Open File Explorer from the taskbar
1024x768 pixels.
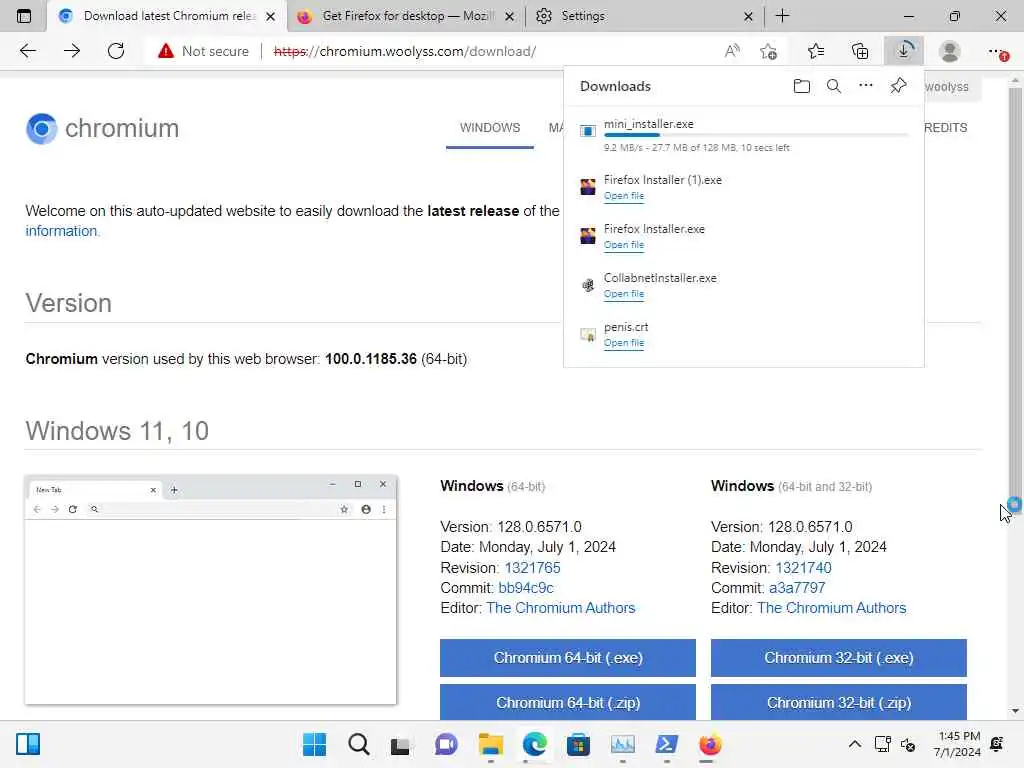[x=490, y=744]
